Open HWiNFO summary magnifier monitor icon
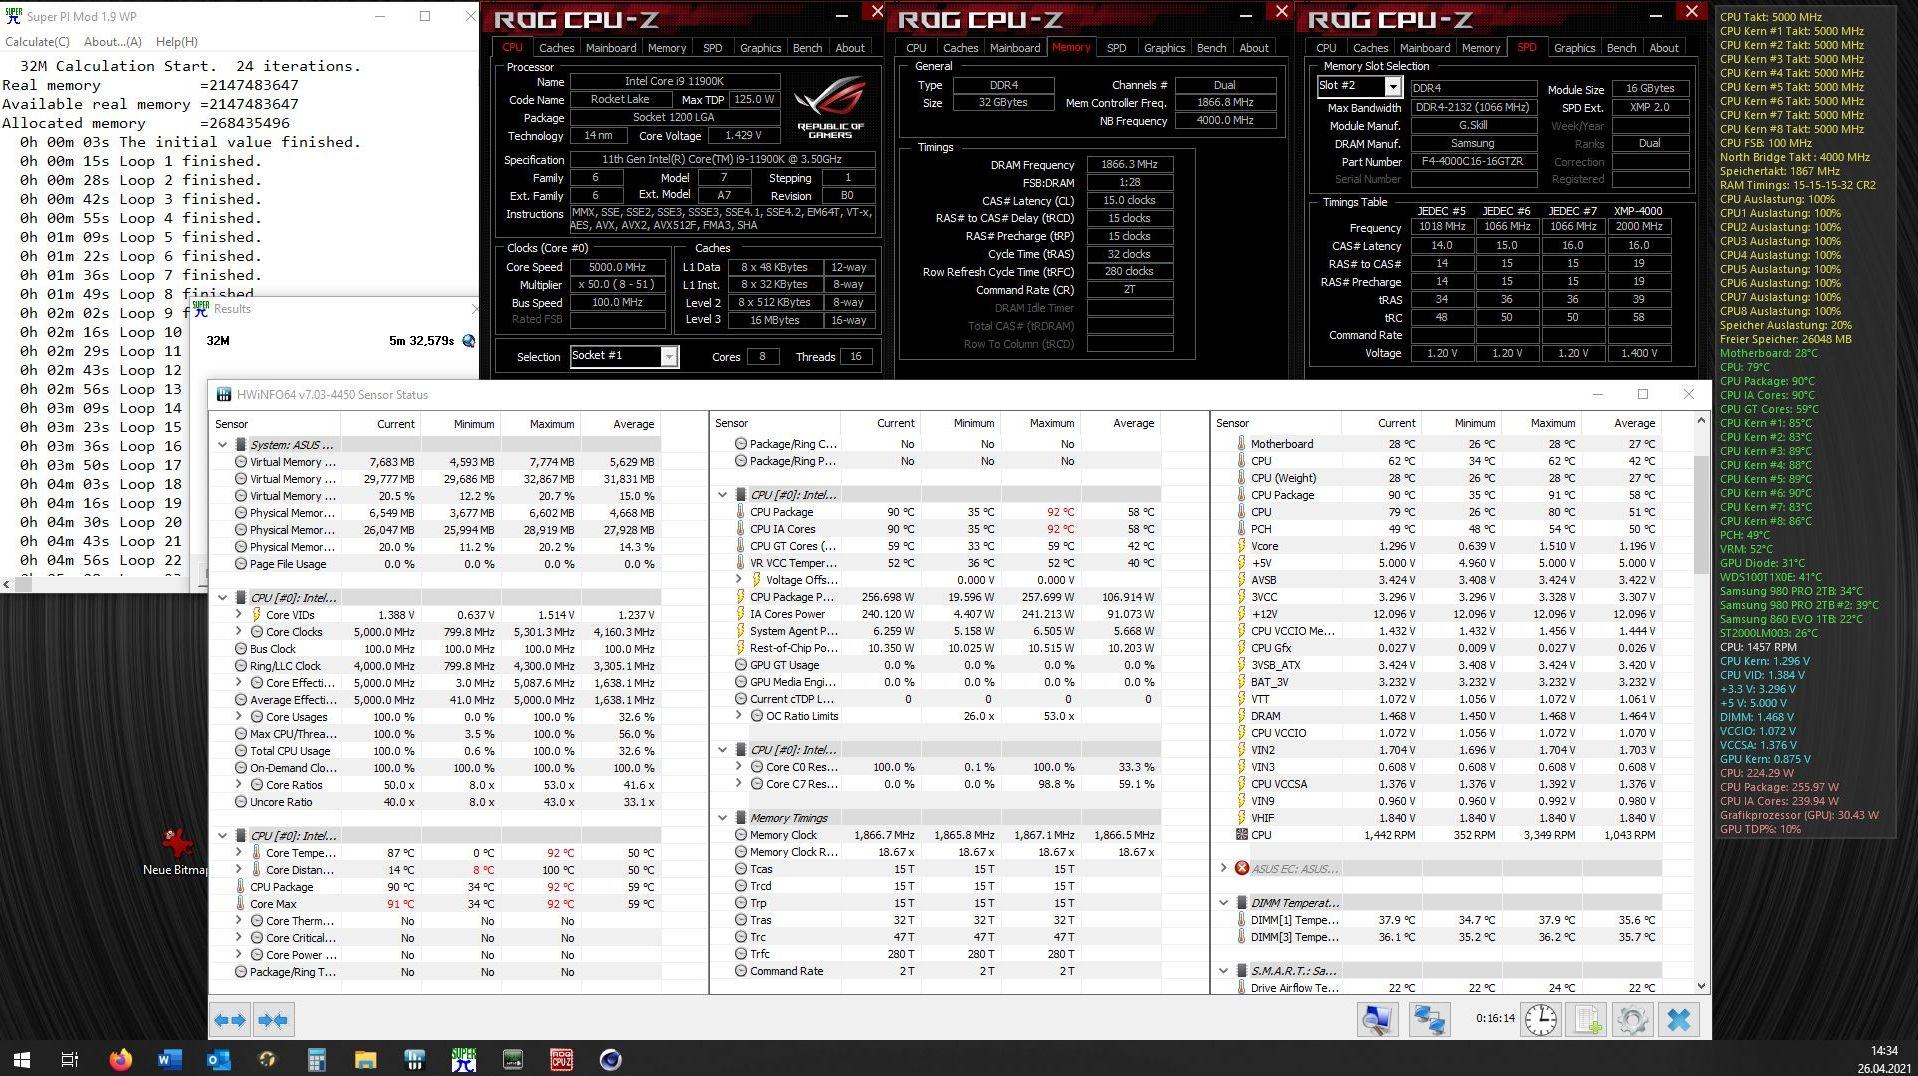The height and width of the screenshot is (1076, 1918). point(1377,1020)
